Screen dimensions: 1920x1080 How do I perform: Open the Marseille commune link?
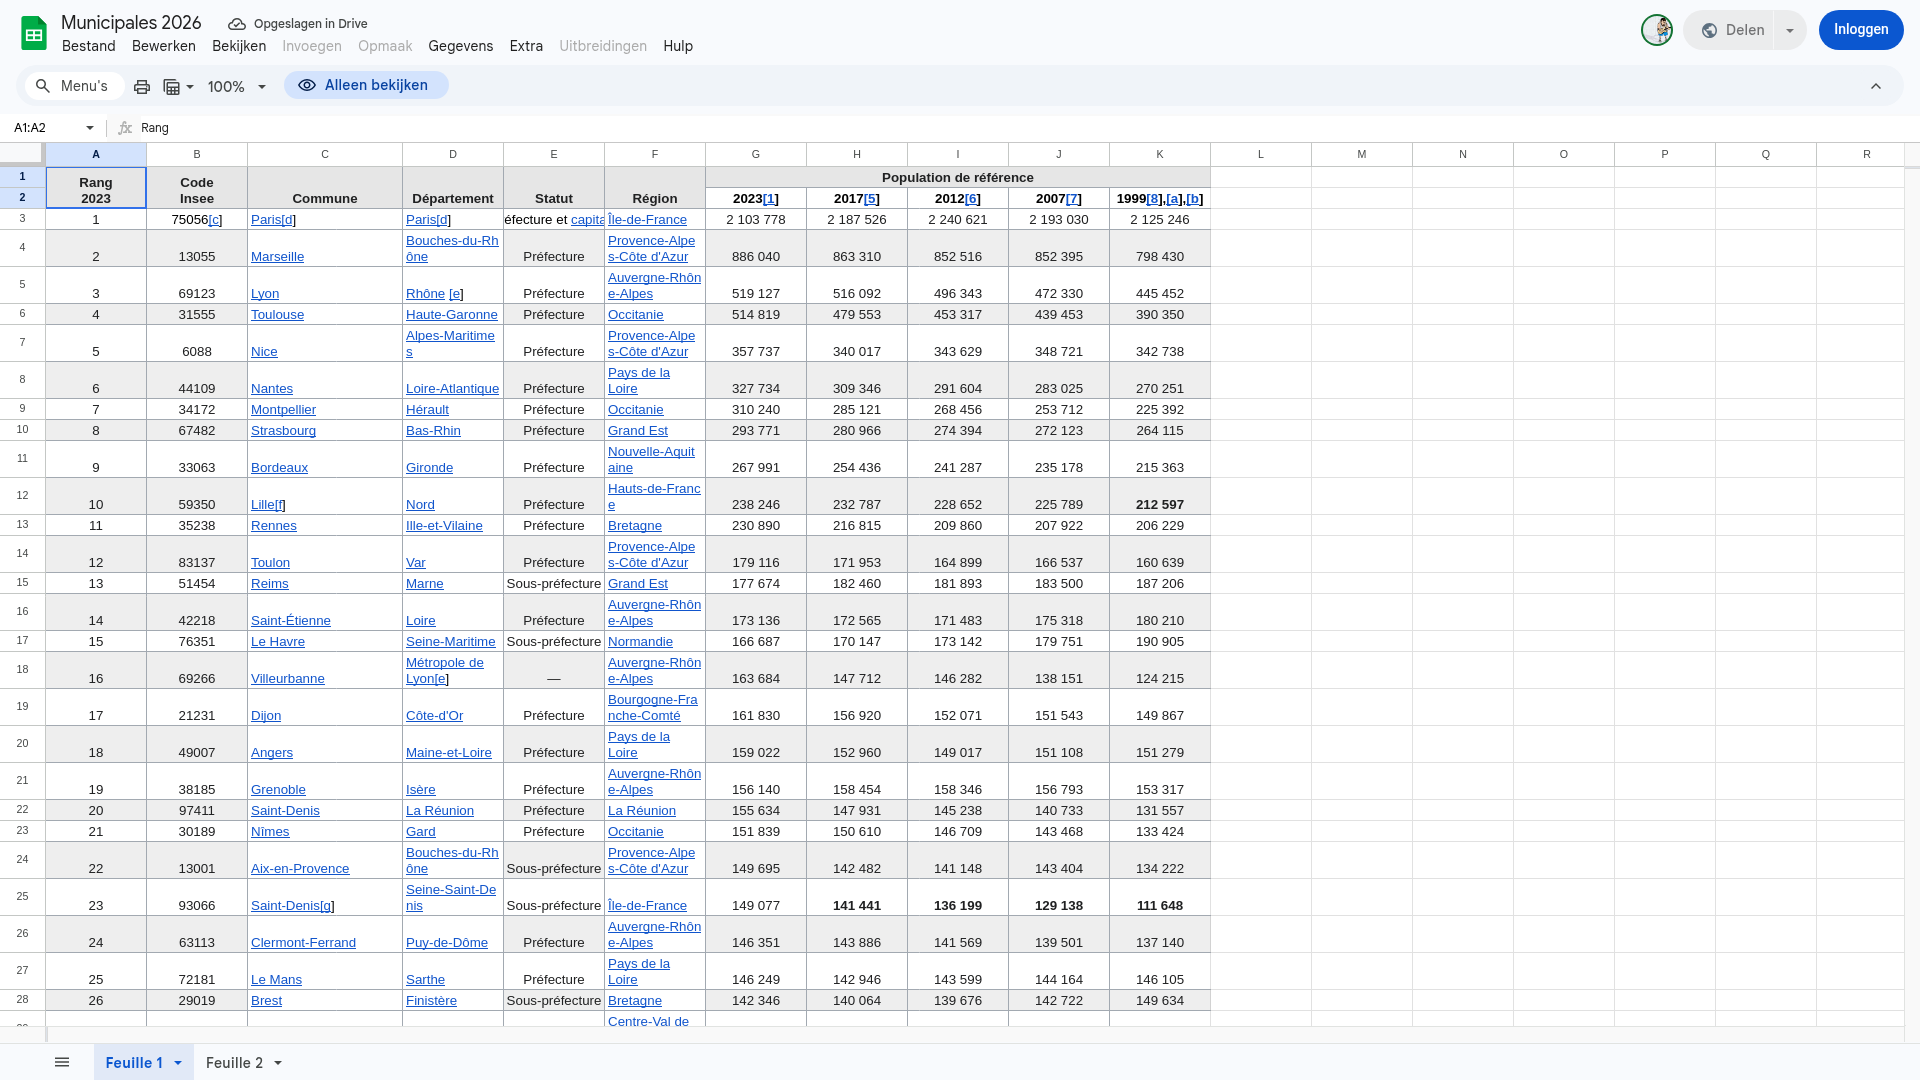point(277,257)
